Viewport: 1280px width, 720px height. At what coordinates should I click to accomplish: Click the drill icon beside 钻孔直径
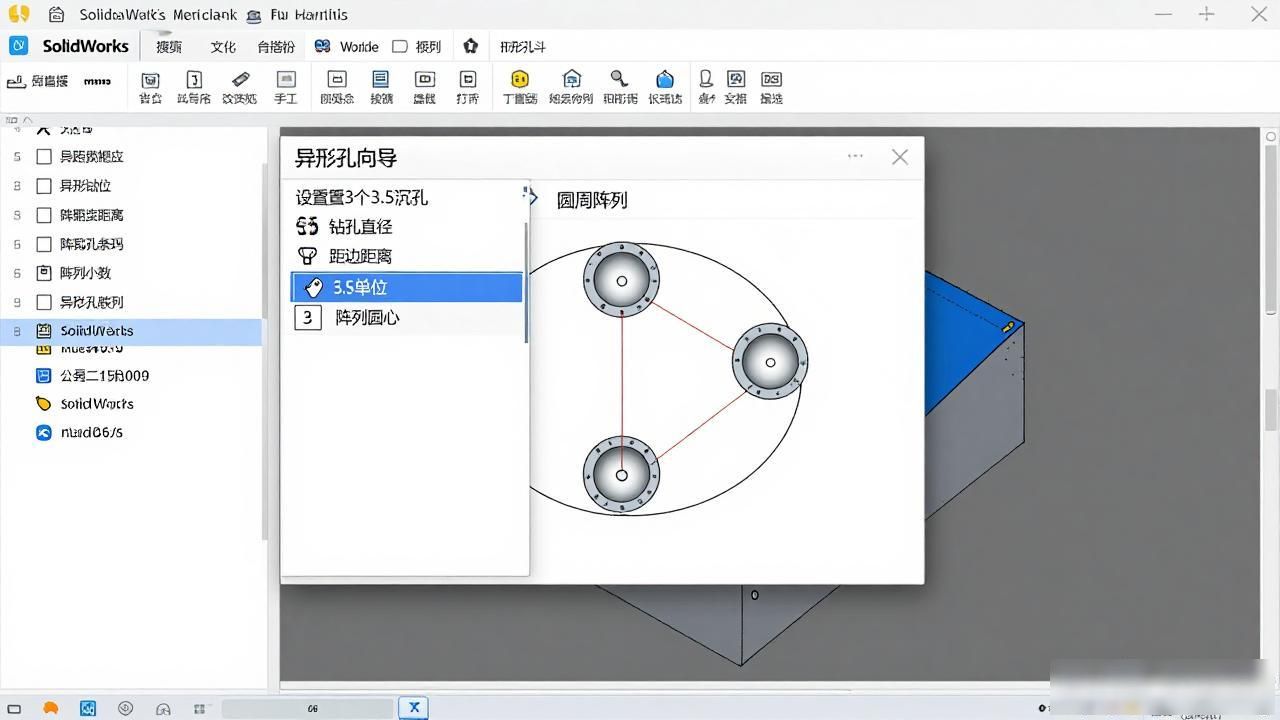click(307, 227)
